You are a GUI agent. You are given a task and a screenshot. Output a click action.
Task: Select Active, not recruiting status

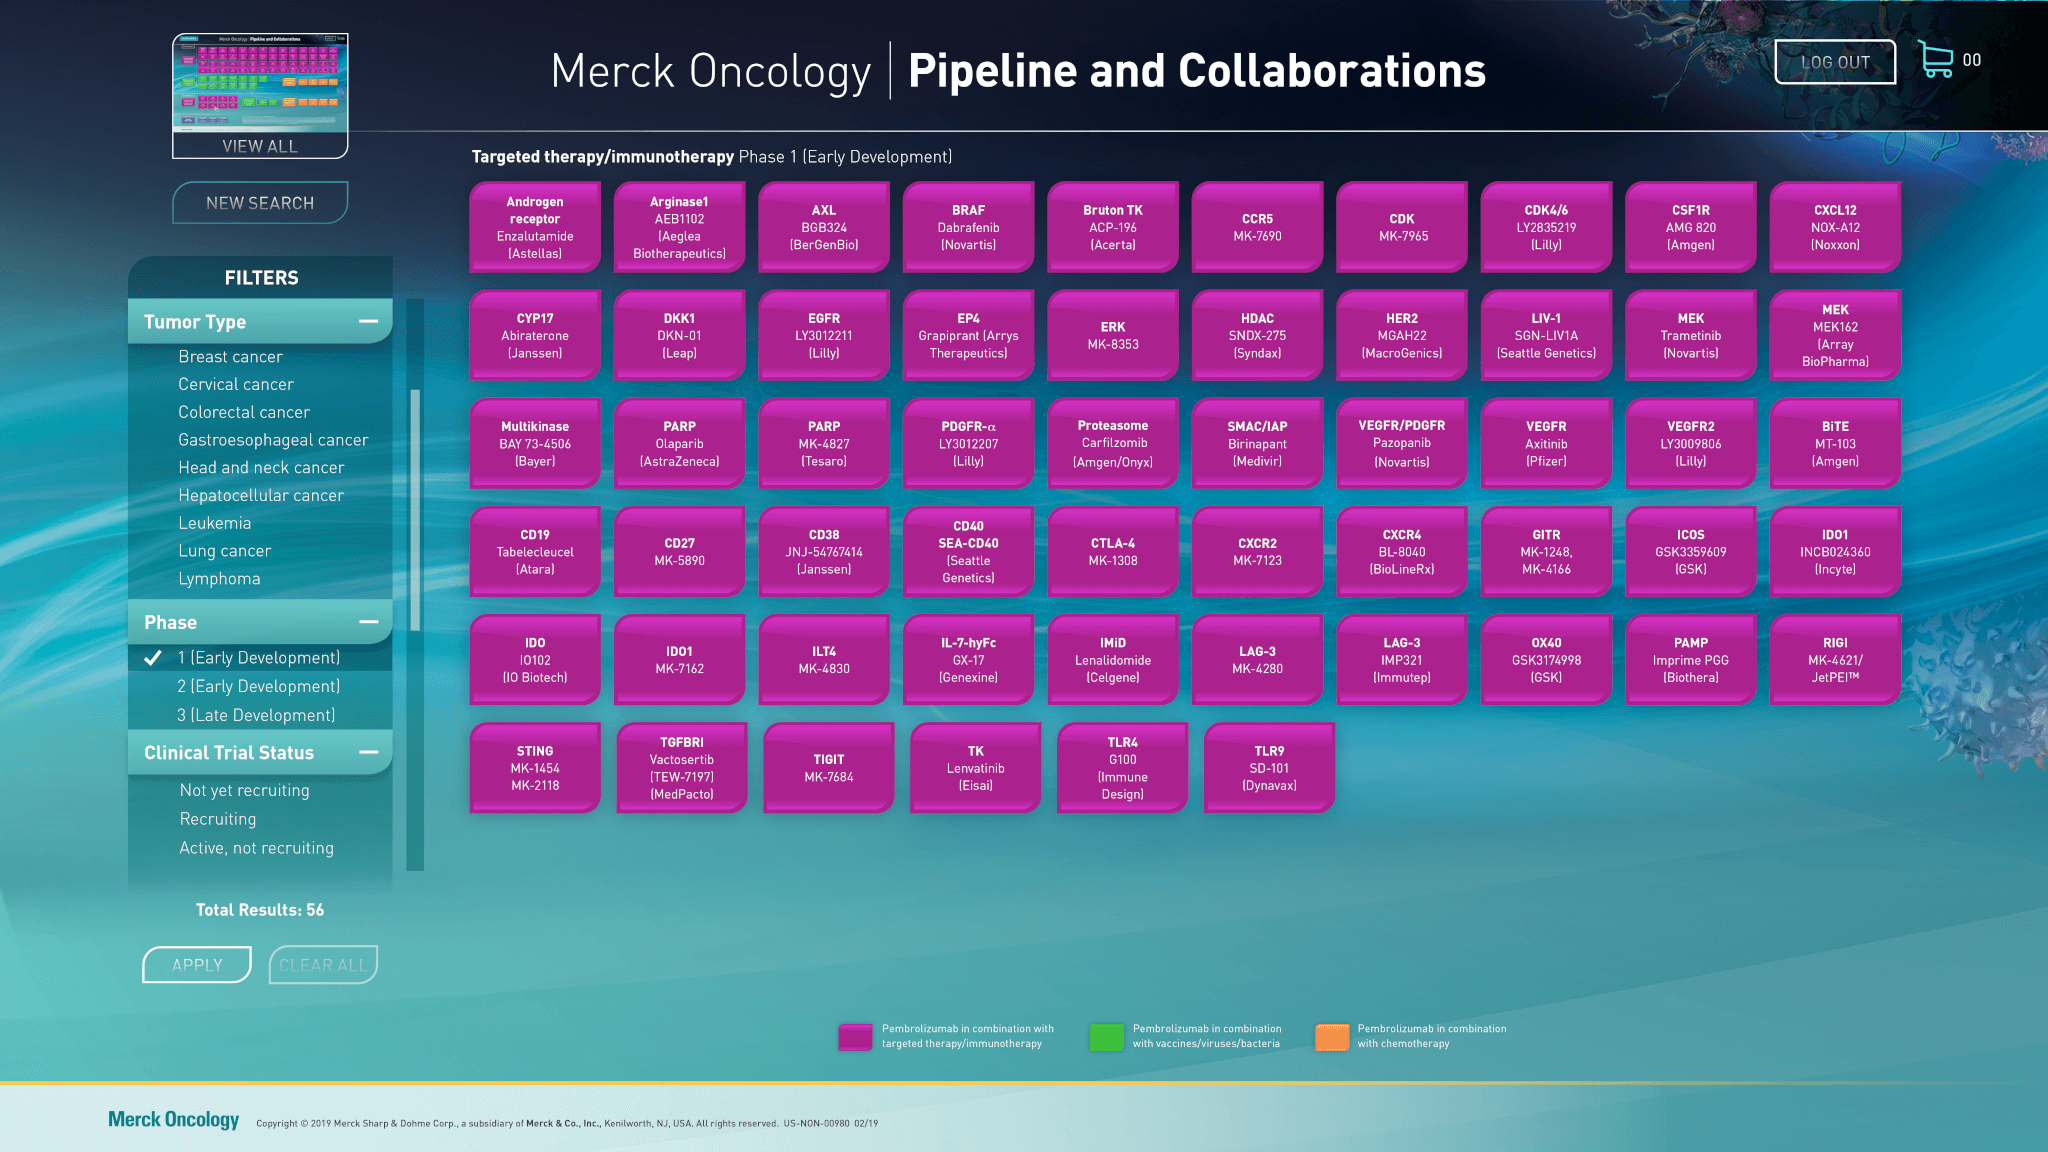click(257, 848)
